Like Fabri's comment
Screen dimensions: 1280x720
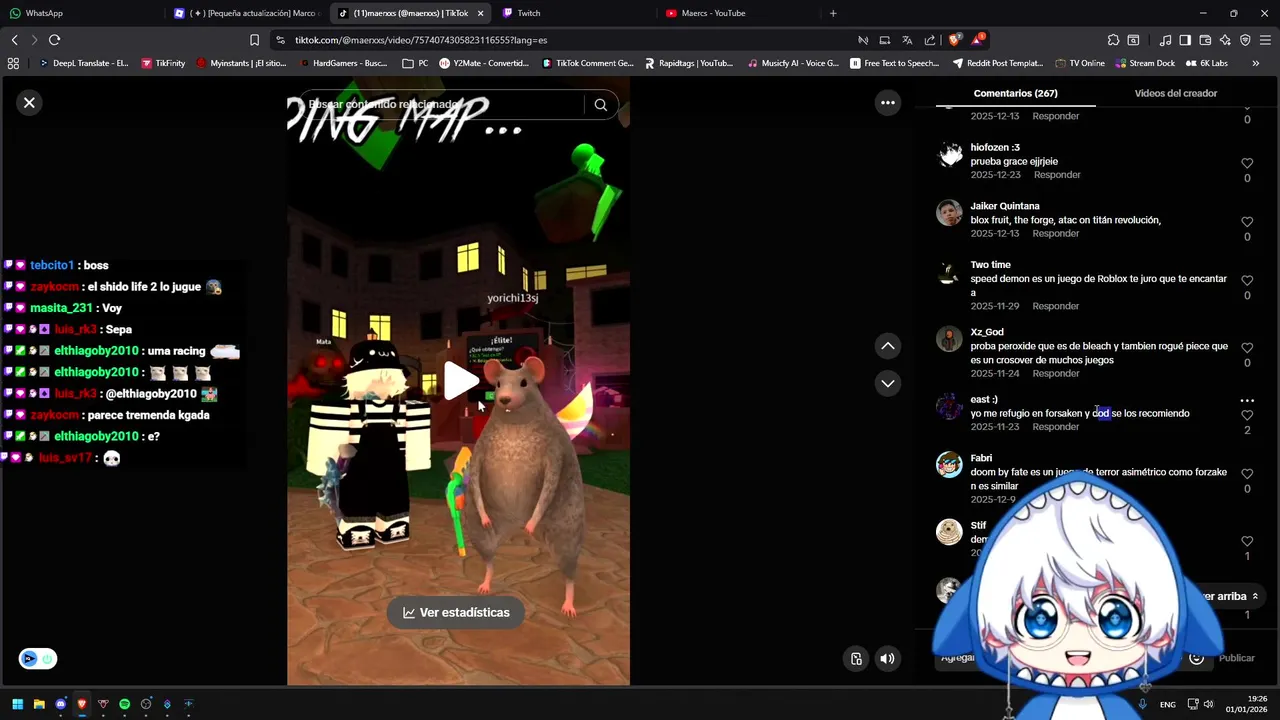point(1247,474)
